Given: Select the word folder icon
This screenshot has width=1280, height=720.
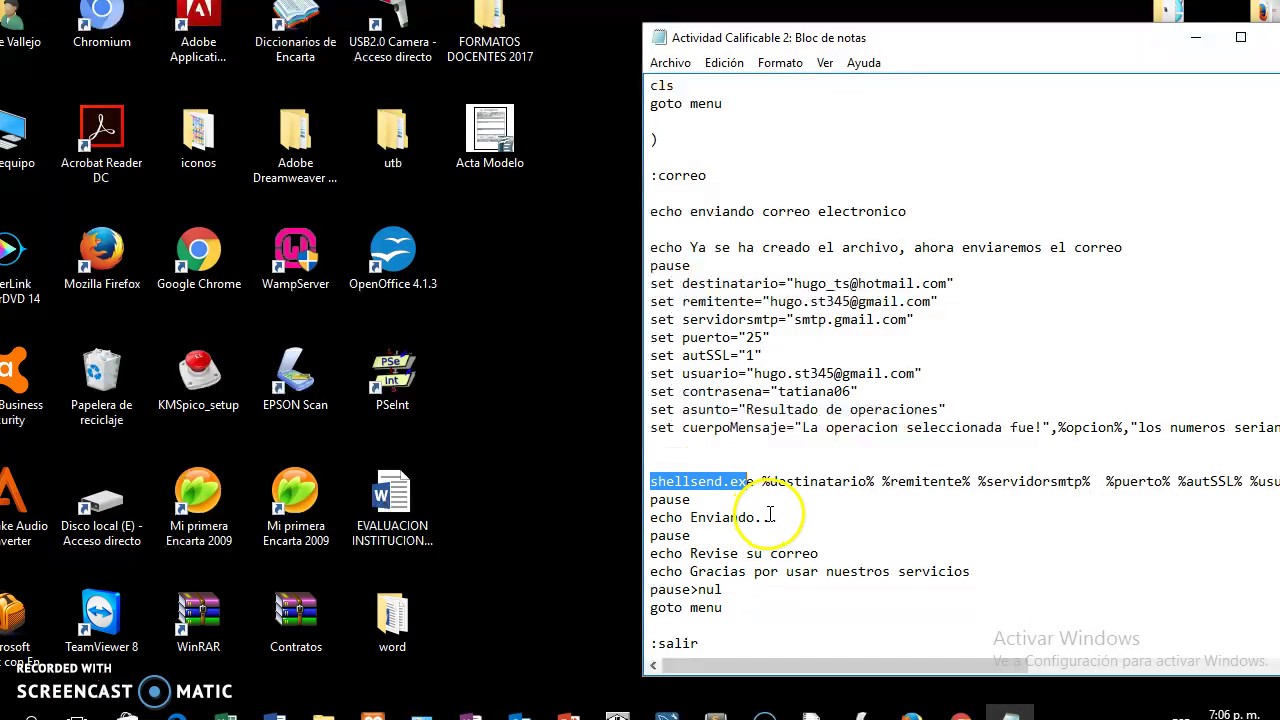Looking at the screenshot, I should pos(392,622).
